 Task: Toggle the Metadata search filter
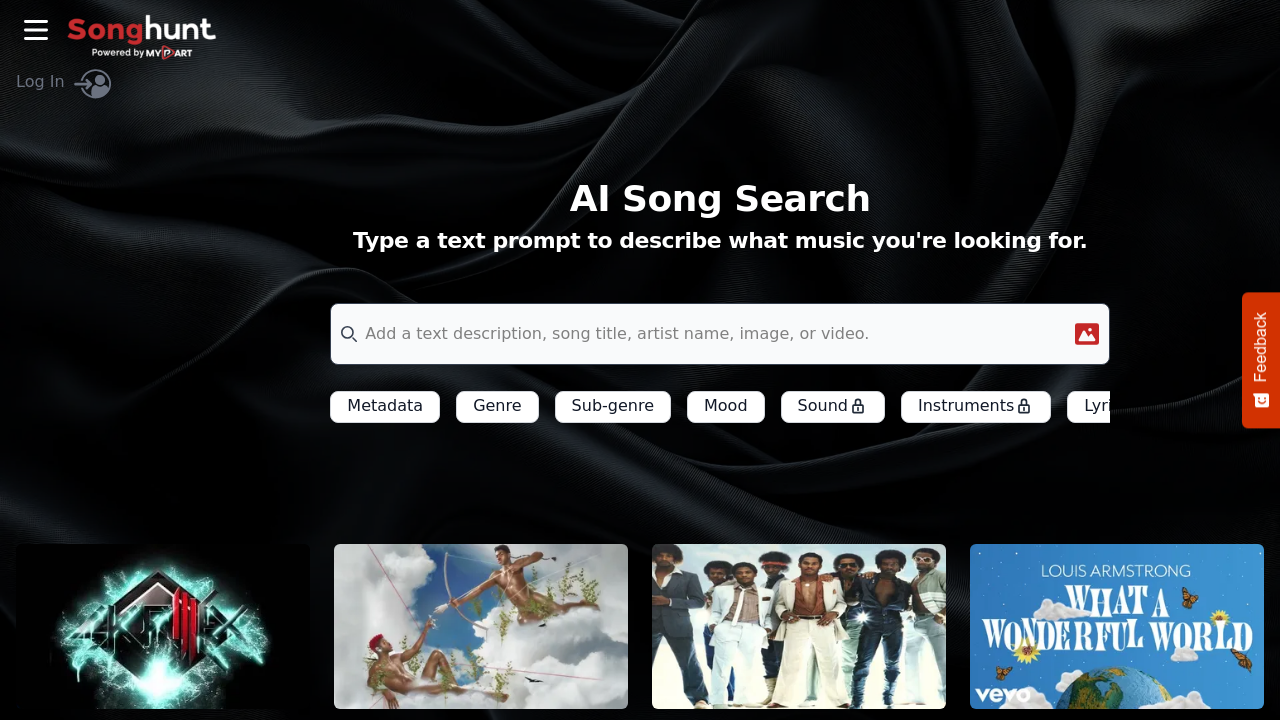(x=384, y=406)
